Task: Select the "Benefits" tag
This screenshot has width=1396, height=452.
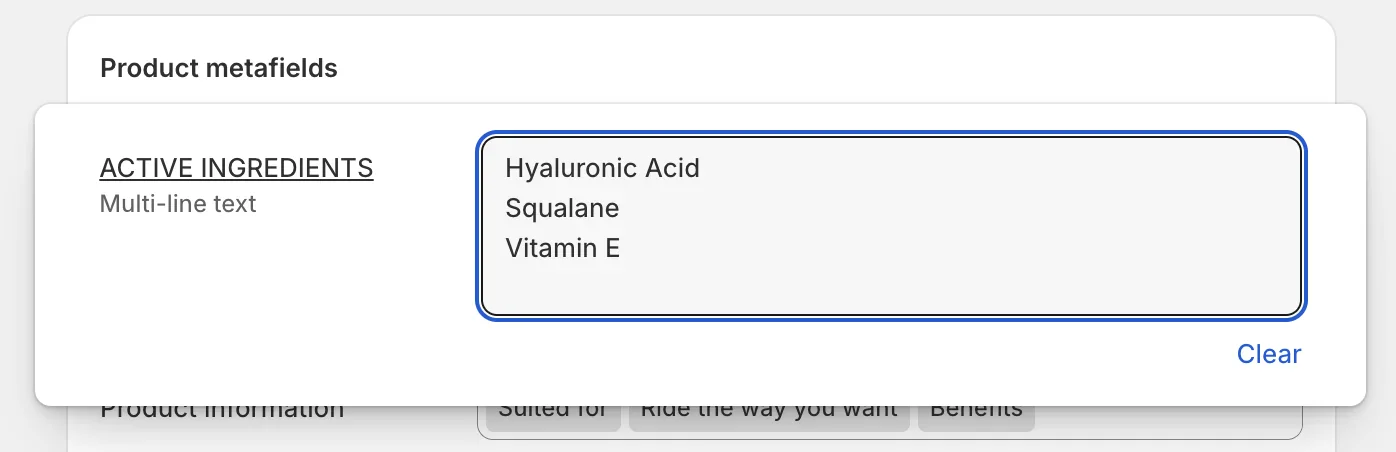Action: 976,412
